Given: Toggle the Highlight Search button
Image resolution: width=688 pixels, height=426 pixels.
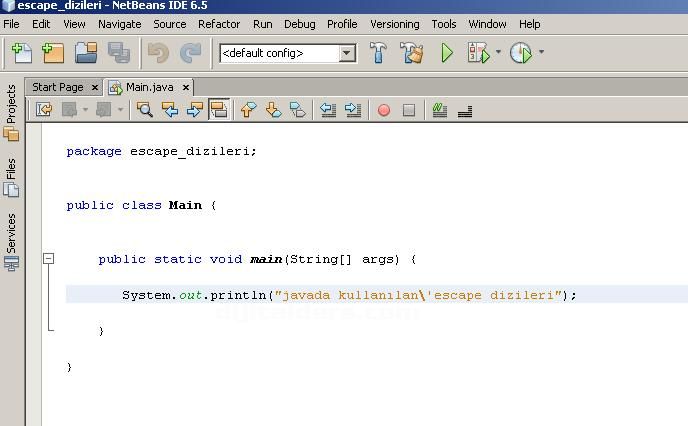Looking at the screenshot, I should [x=219, y=110].
